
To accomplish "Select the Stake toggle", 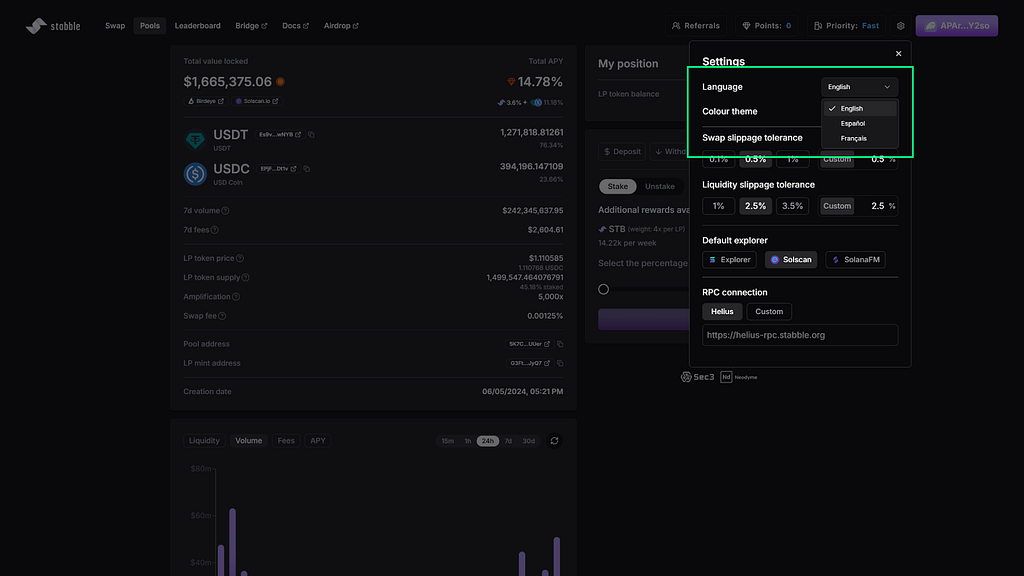I will coord(617,186).
